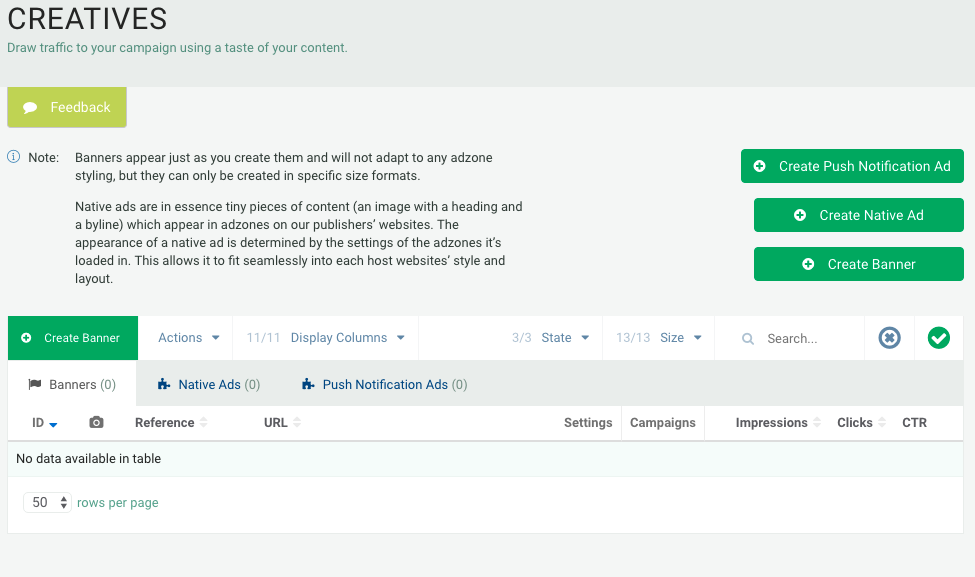The height and width of the screenshot is (577, 975).
Task: Click the Feedback button
Action: coord(67,107)
